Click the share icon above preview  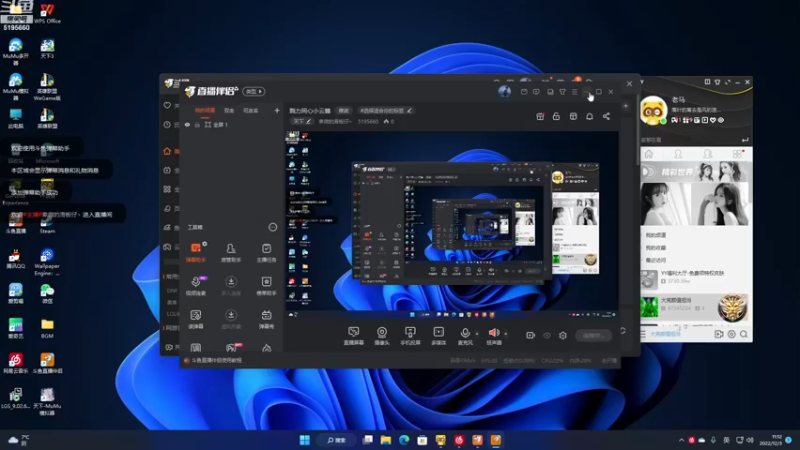click(606, 116)
